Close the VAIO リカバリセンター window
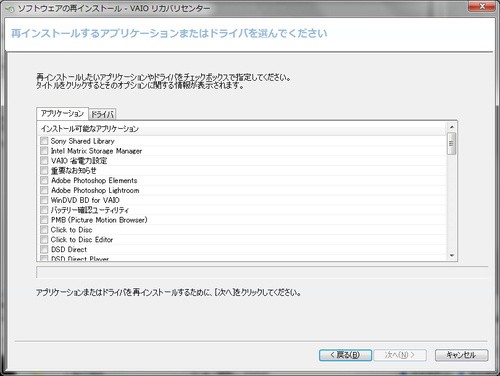The width and height of the screenshot is (500, 376). 482,7
